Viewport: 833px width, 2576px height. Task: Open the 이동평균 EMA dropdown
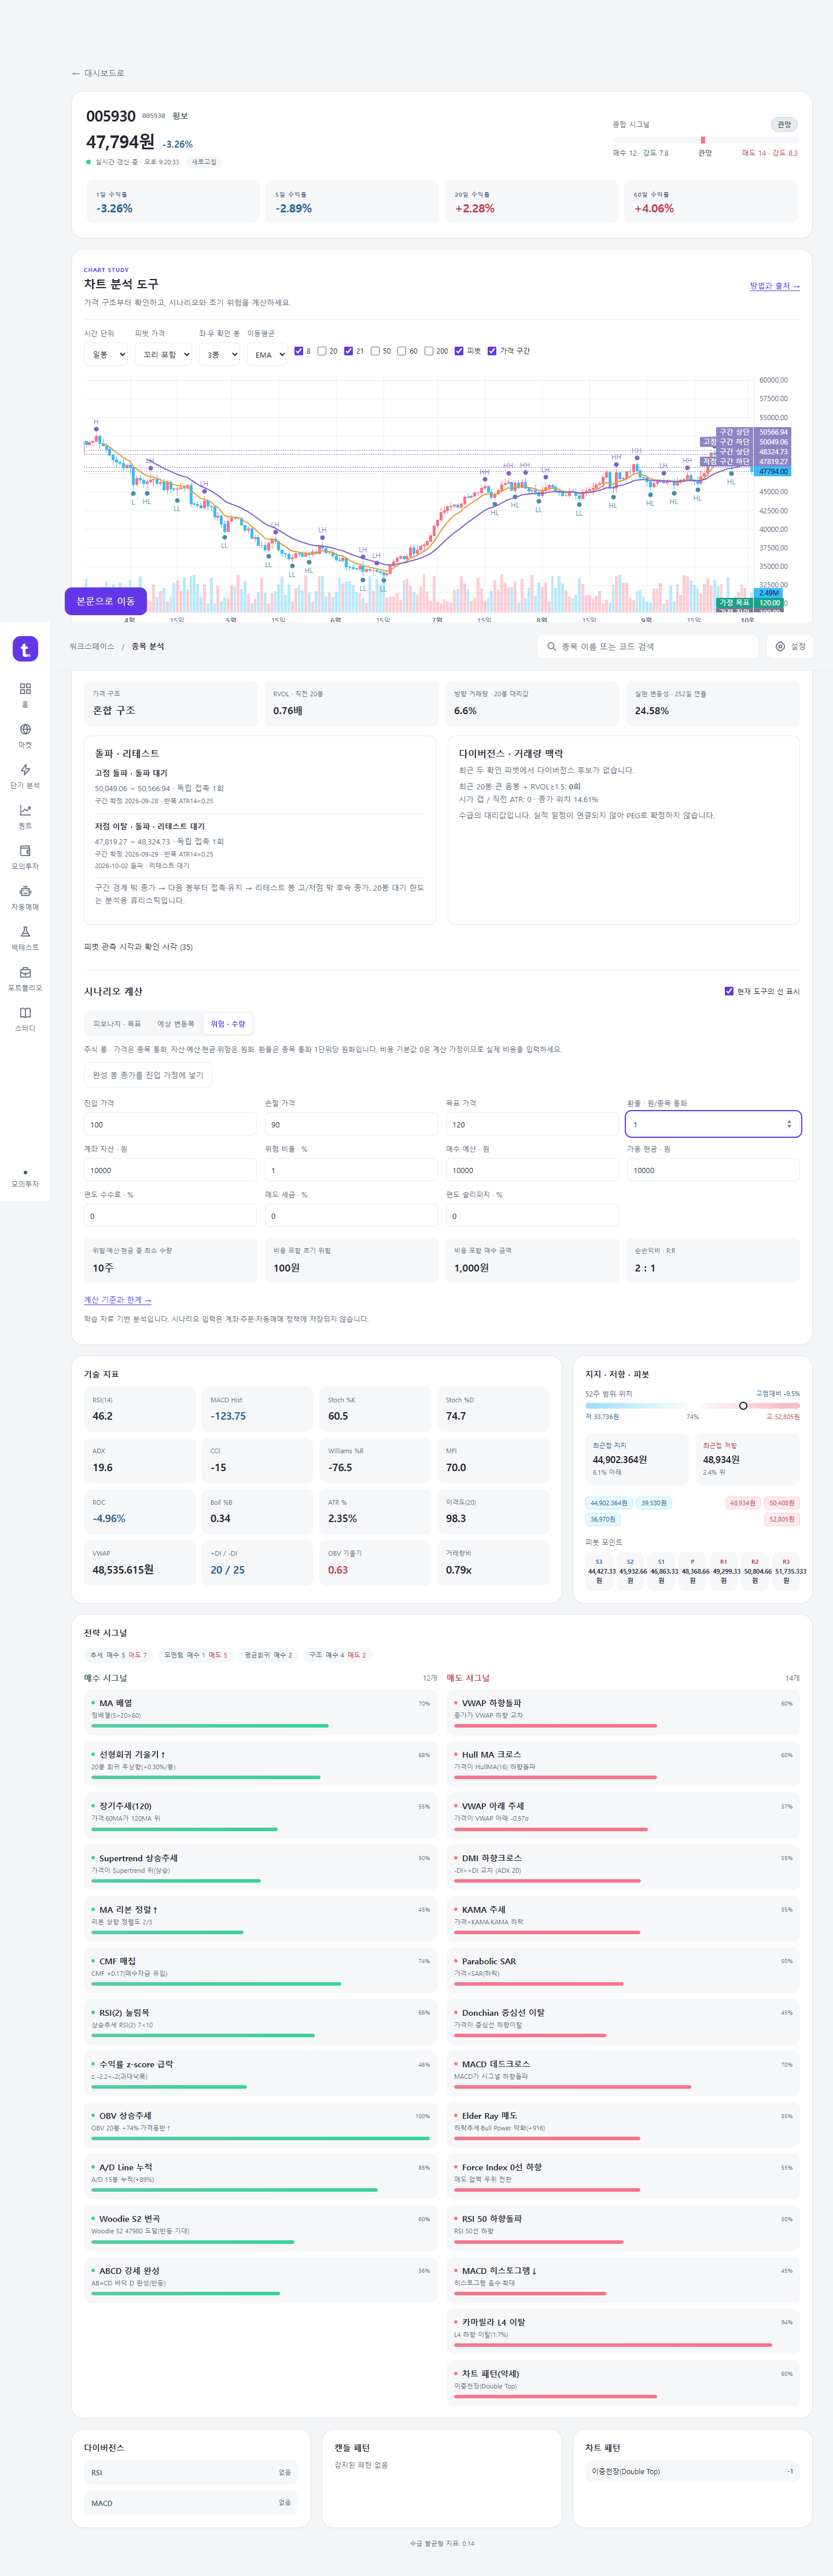(x=268, y=354)
